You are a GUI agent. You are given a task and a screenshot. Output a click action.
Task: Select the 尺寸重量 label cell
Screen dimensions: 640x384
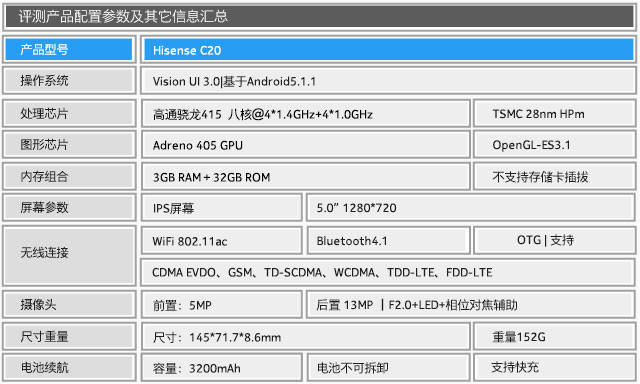[69, 337]
